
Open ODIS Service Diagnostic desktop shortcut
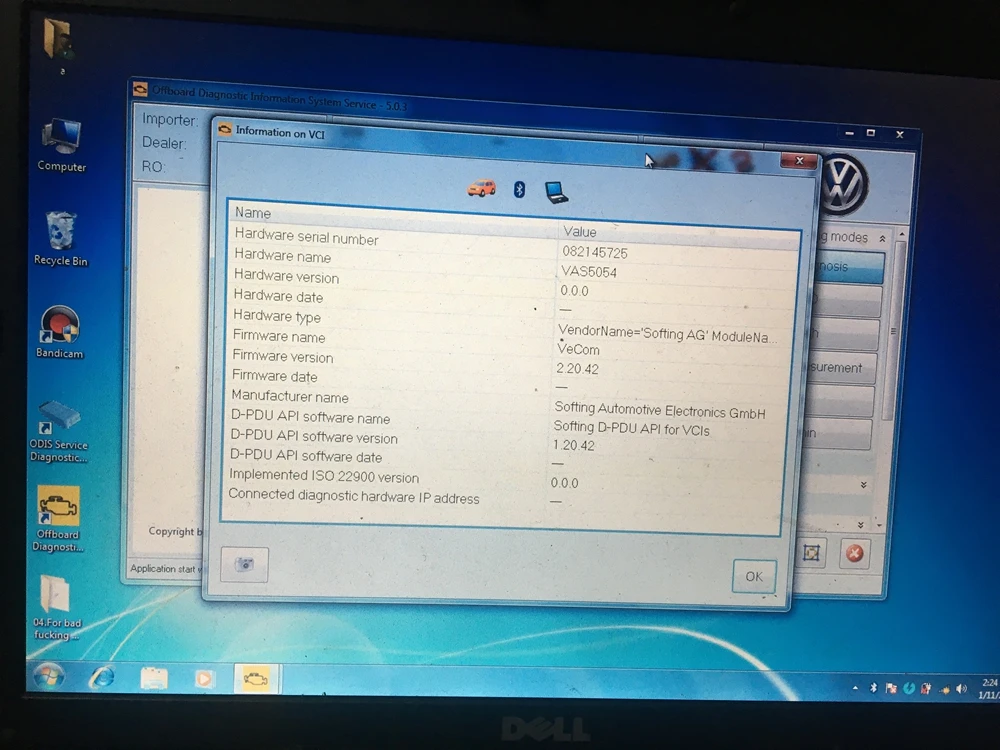pyautogui.click(x=58, y=432)
